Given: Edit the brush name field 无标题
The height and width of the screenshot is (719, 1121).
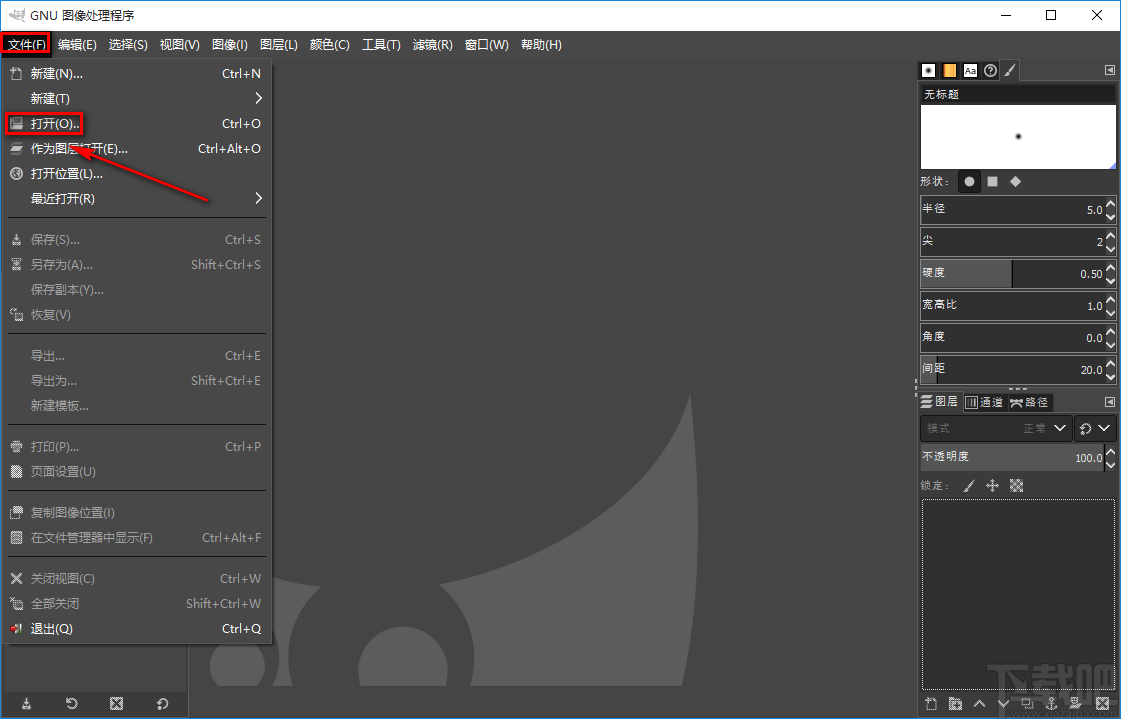Looking at the screenshot, I should point(1017,94).
